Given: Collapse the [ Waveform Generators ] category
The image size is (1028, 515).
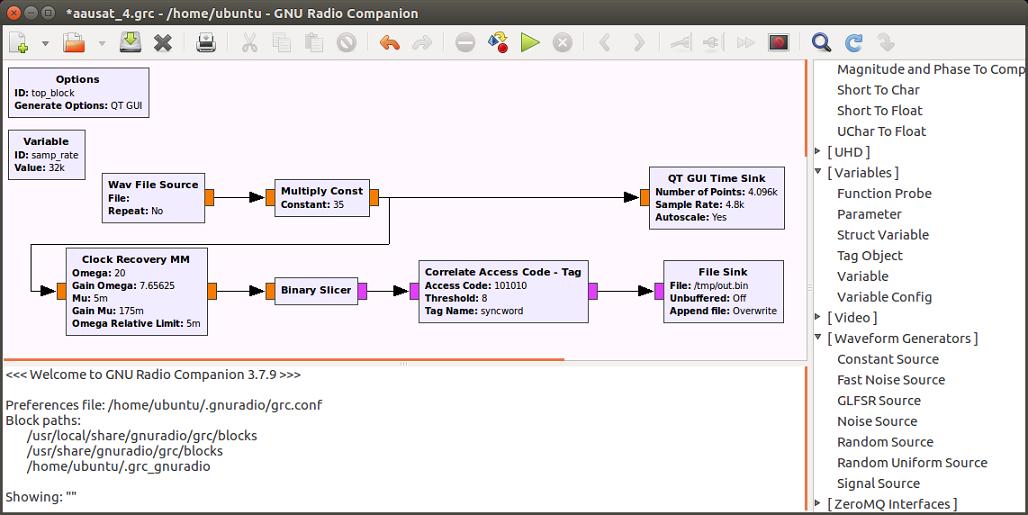Looking at the screenshot, I should [818, 337].
